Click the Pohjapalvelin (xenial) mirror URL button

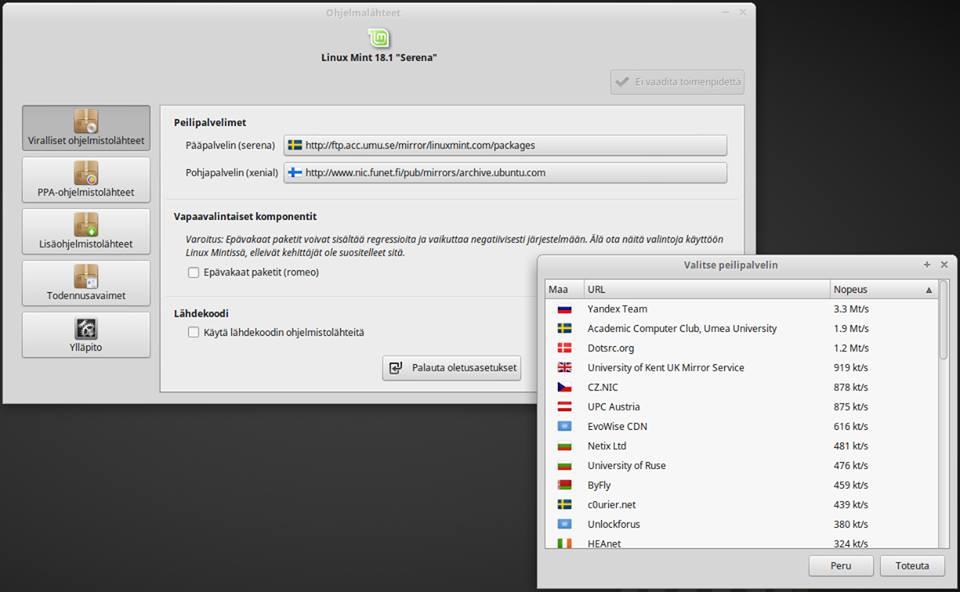(505, 173)
